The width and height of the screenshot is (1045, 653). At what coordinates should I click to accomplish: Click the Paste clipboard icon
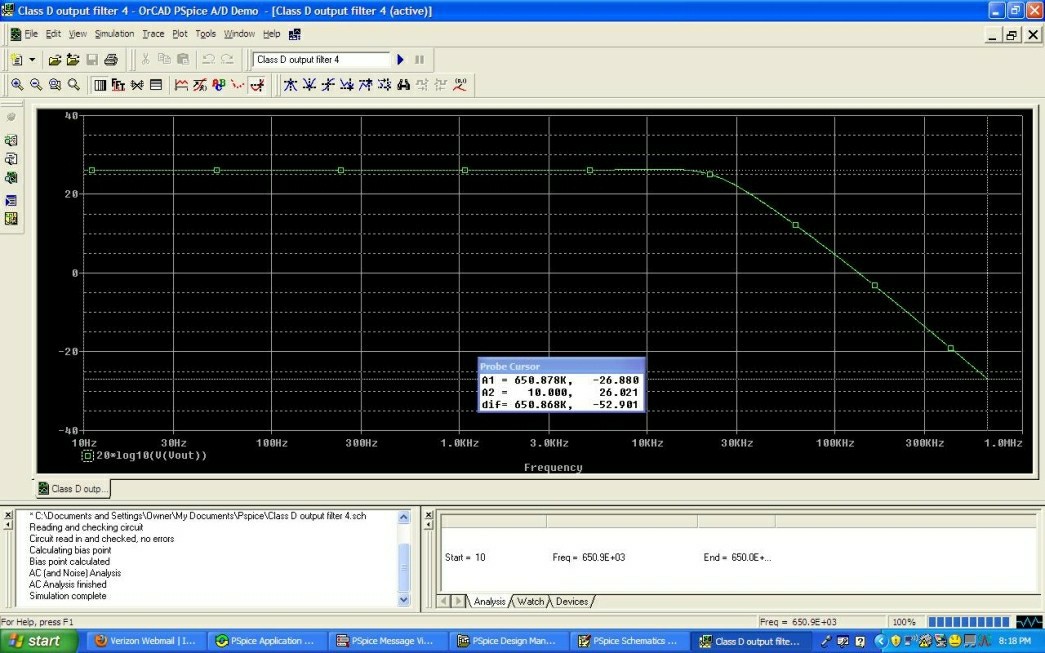(x=183, y=59)
